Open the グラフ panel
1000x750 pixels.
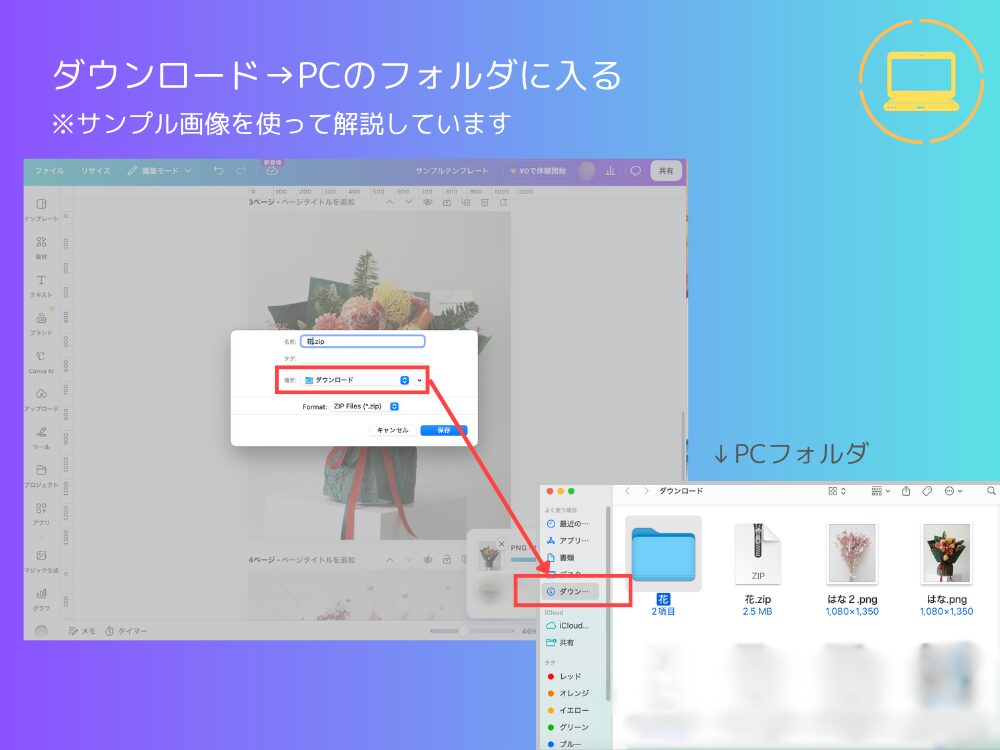(x=41, y=599)
